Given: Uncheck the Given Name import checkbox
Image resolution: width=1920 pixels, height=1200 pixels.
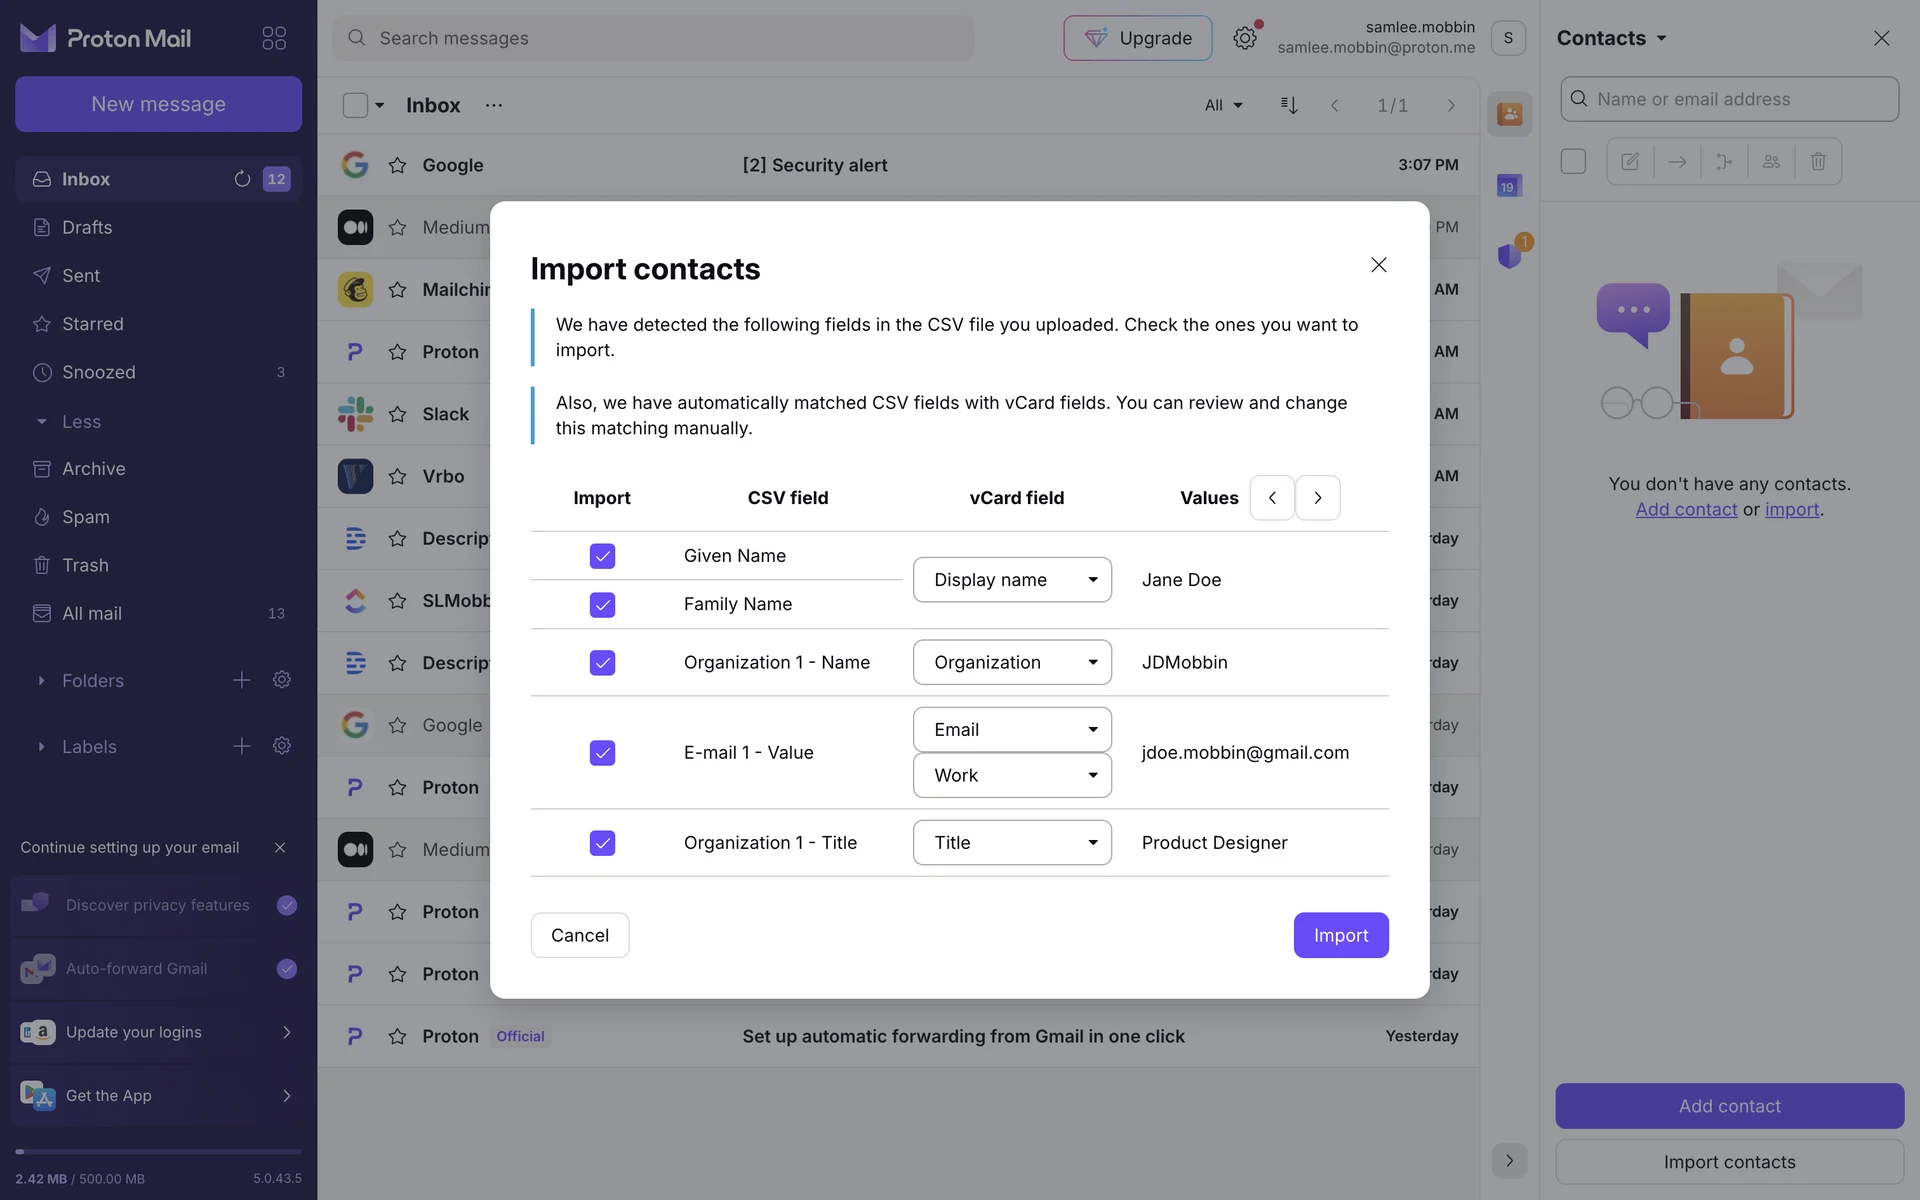Looking at the screenshot, I should pyautogui.click(x=602, y=556).
